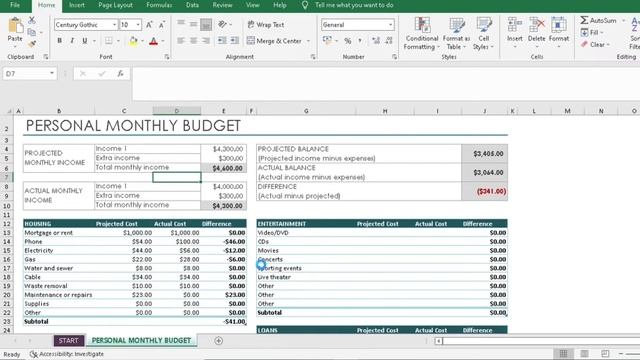The image size is (640, 360).
Task: Click the Paste clipboard icon
Action: (x=15, y=26)
